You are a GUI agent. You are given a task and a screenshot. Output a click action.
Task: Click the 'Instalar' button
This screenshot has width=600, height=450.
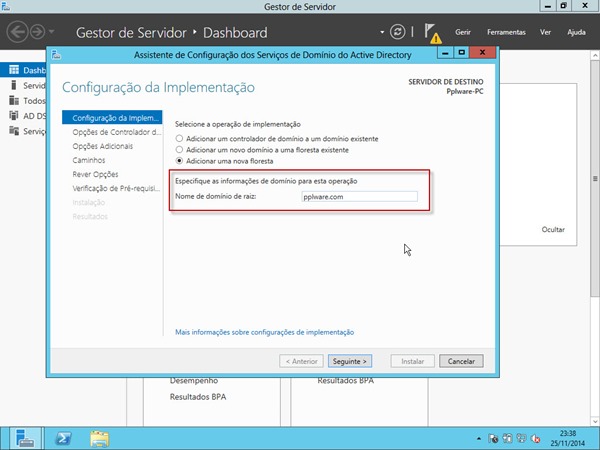tap(412, 361)
